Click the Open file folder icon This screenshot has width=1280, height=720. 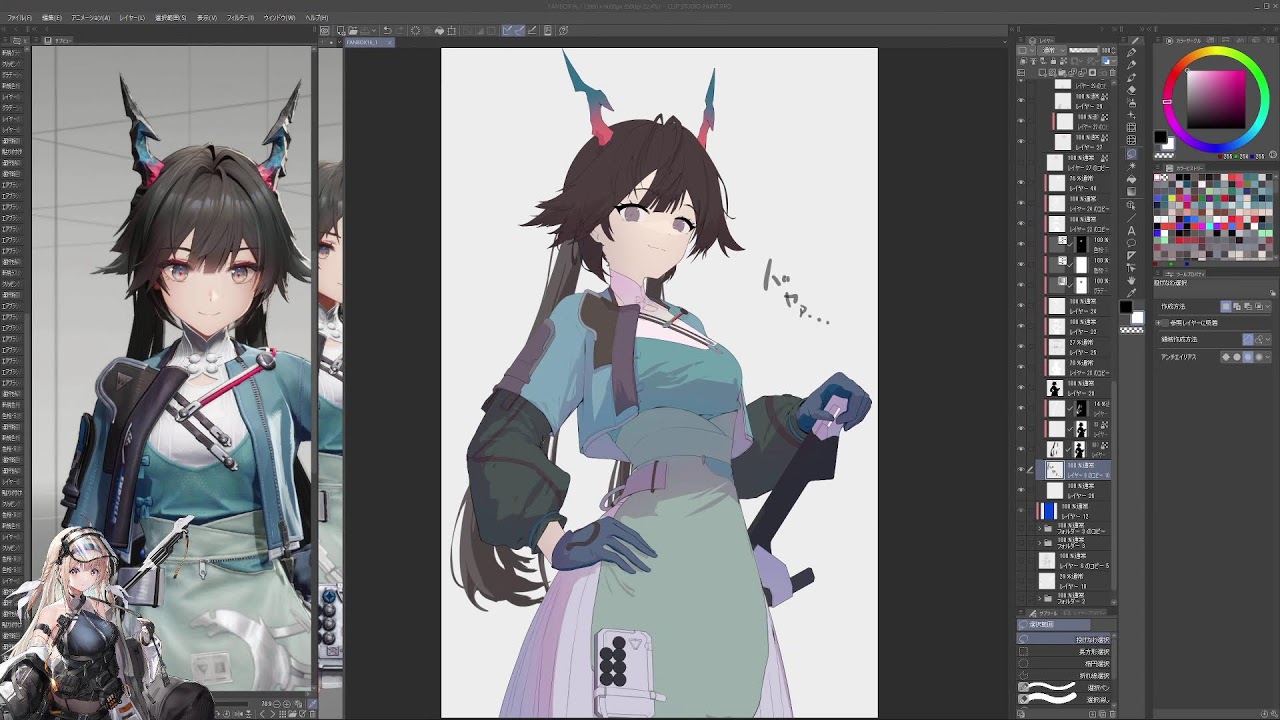(353, 30)
